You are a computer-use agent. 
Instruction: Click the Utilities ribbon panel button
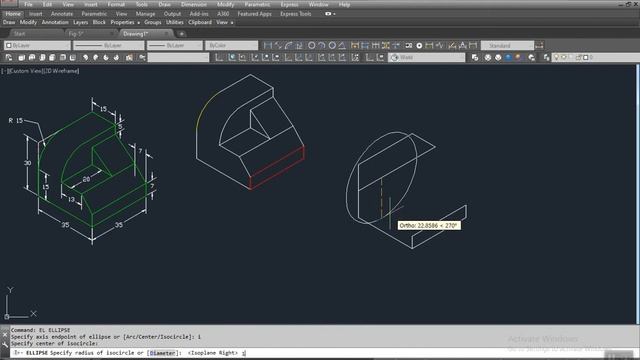coord(174,22)
